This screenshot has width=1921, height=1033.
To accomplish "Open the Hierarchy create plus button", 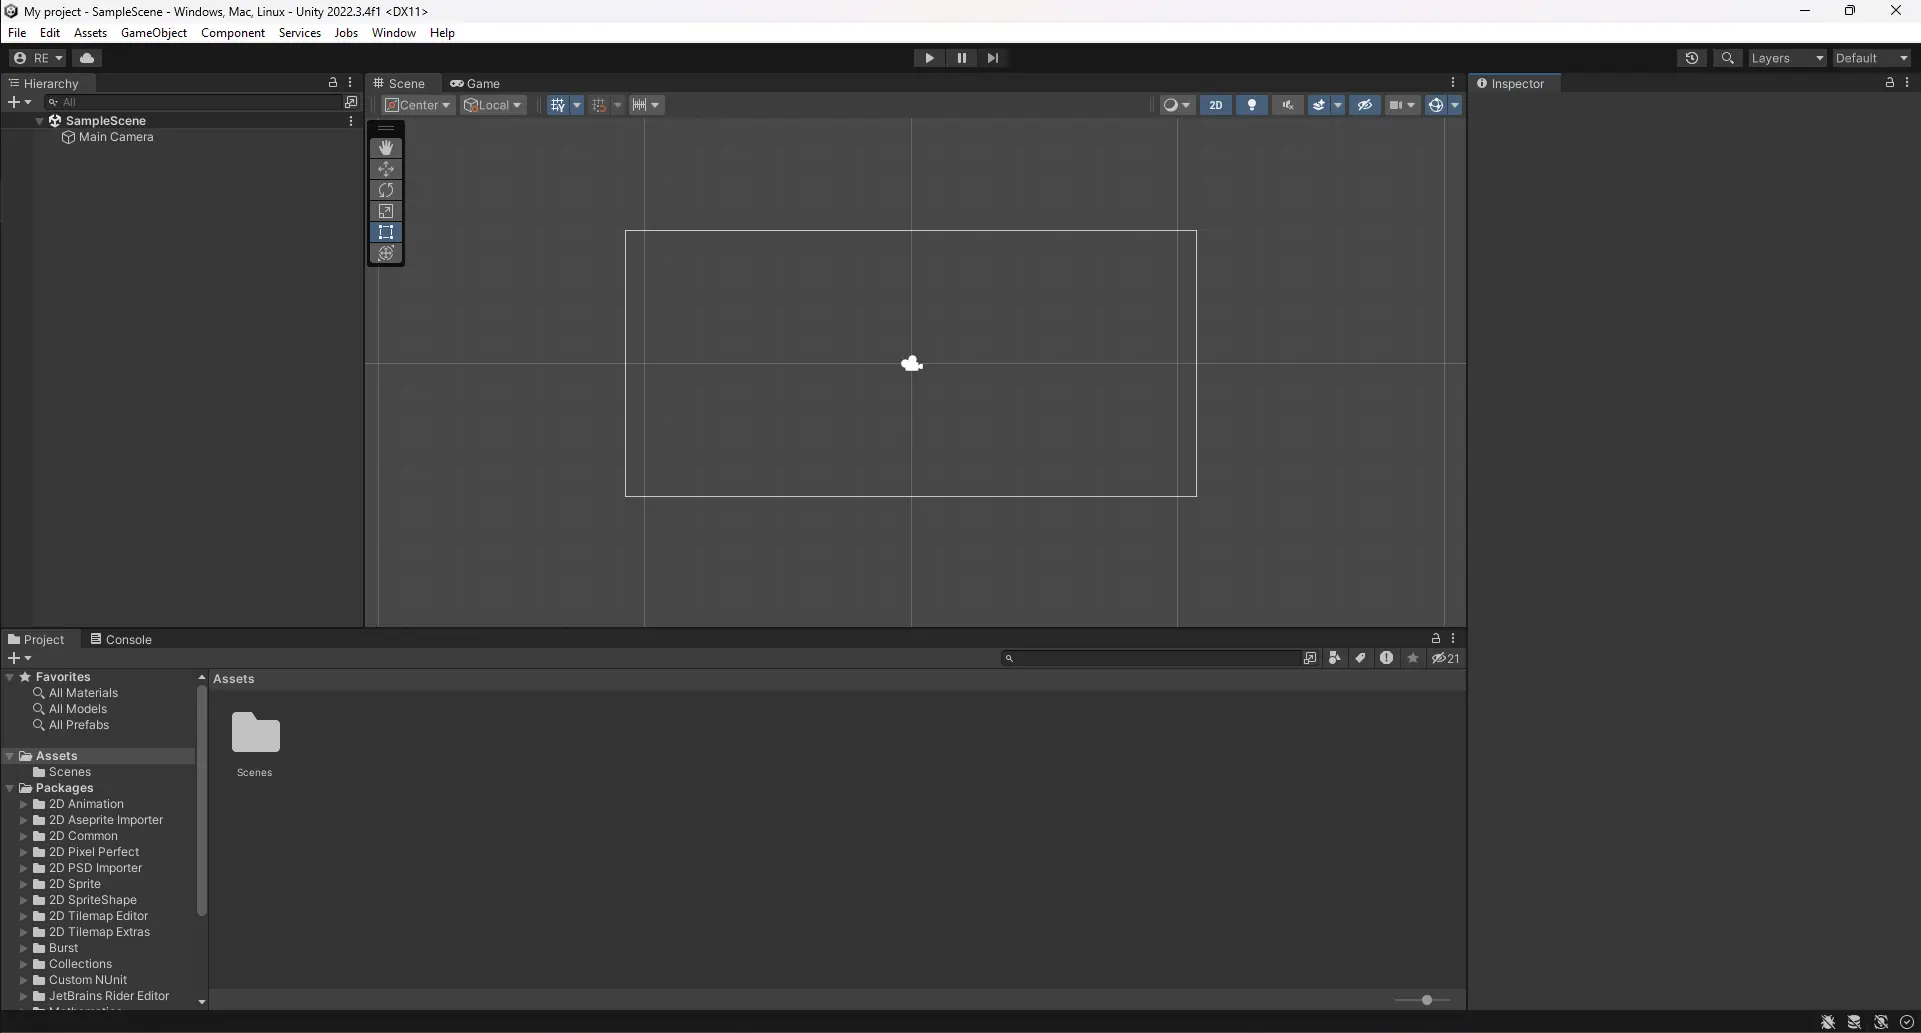I will click(19, 102).
